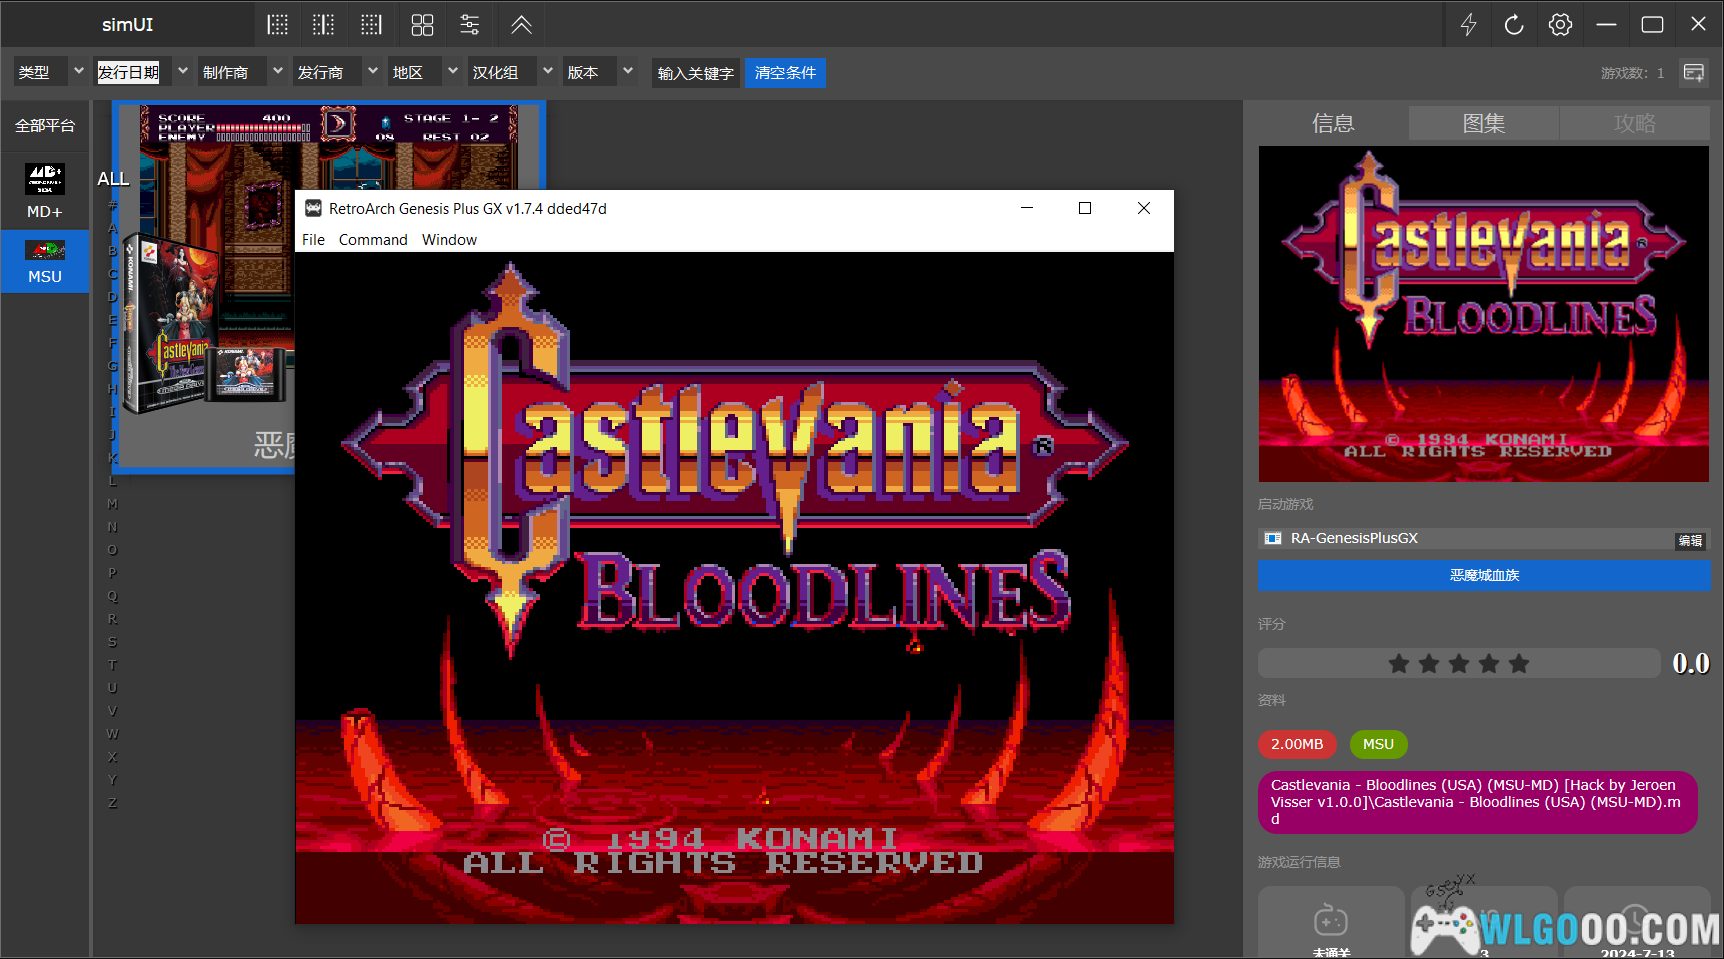Launch game with 恶魔城血族 button
The image size is (1724, 959).
click(x=1484, y=575)
